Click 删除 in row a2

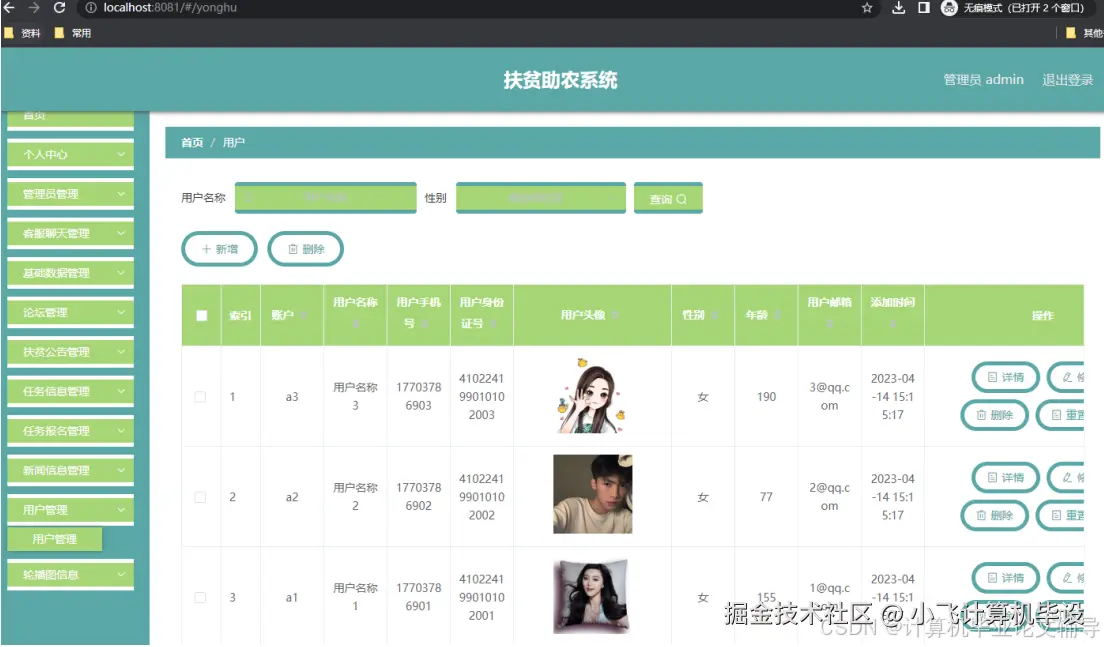pos(995,516)
